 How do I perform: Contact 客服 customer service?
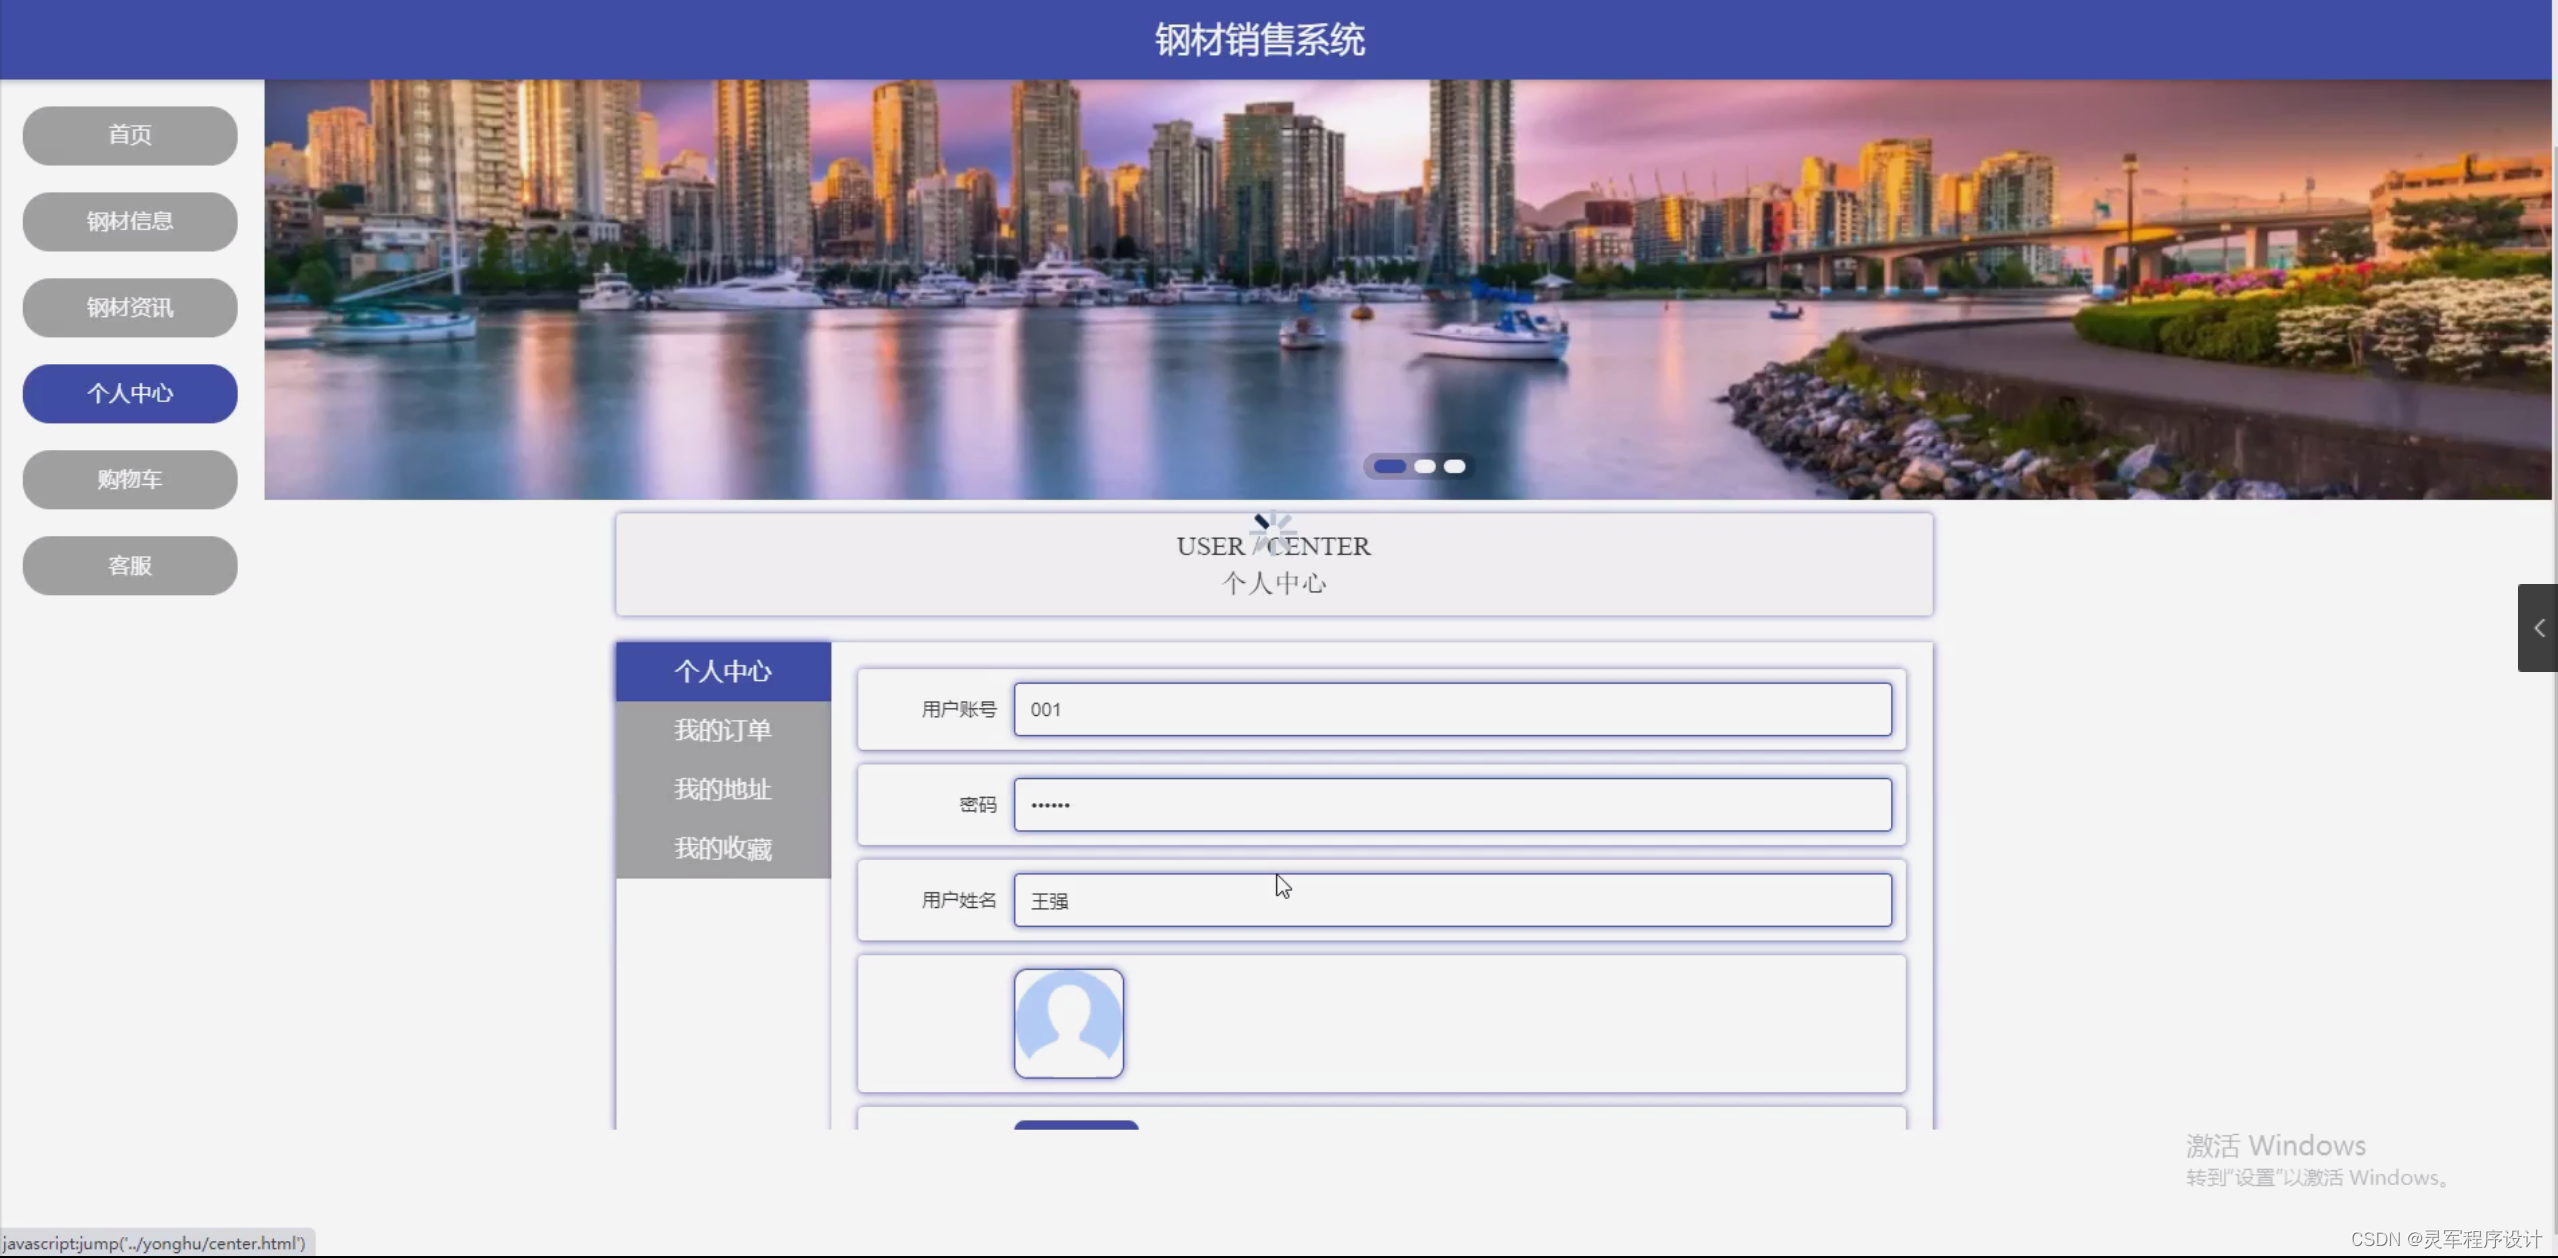[x=130, y=565]
